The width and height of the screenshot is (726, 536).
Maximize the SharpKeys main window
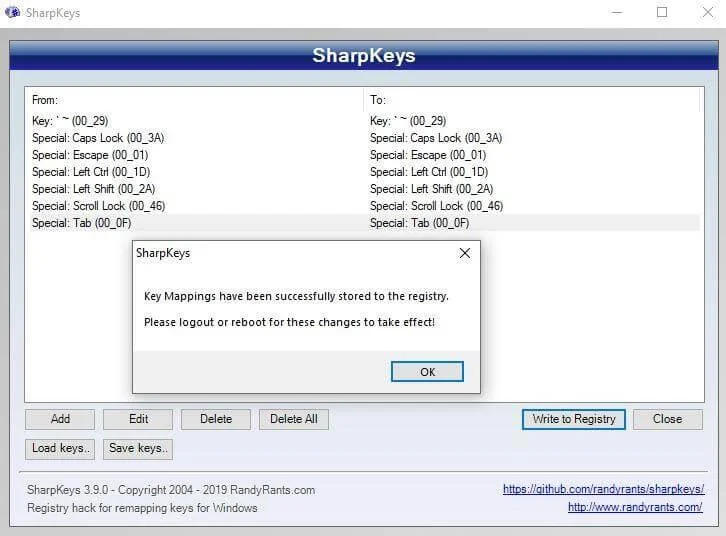[x=662, y=12]
